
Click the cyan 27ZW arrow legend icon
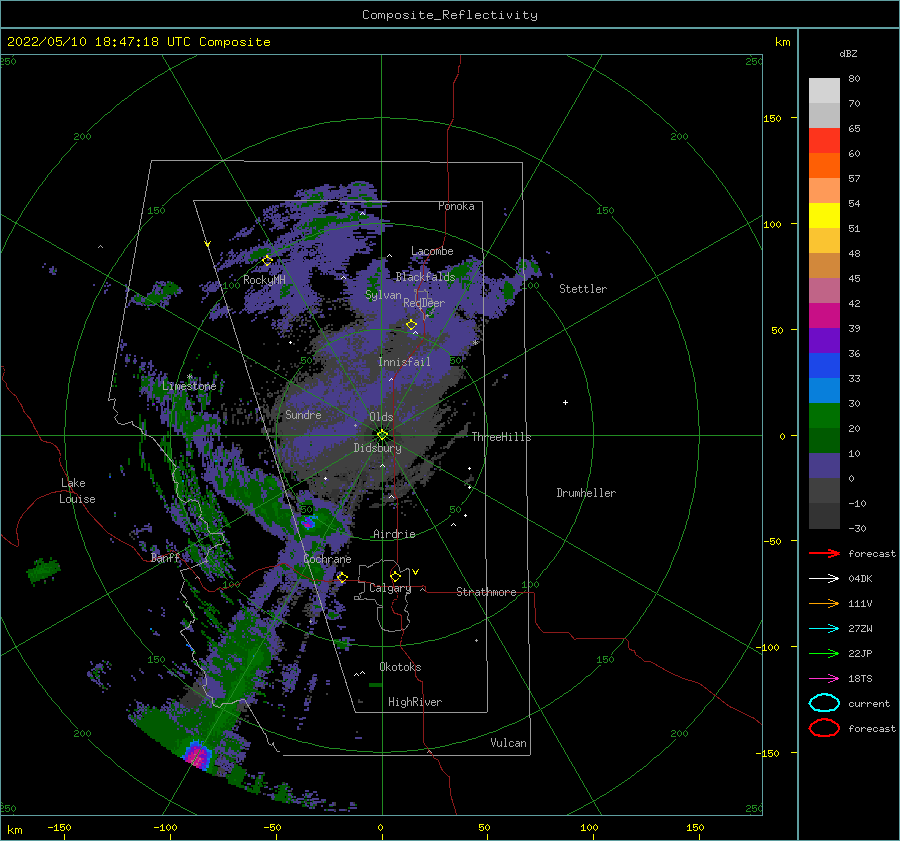(x=824, y=629)
